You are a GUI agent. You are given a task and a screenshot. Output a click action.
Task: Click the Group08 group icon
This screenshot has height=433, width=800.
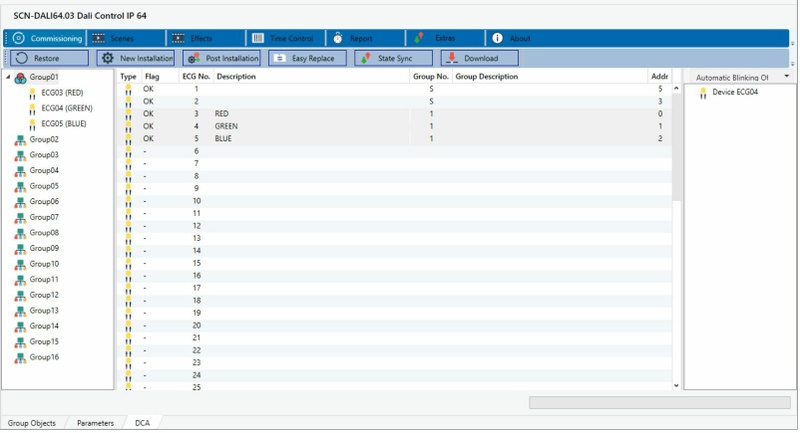tap(20, 234)
